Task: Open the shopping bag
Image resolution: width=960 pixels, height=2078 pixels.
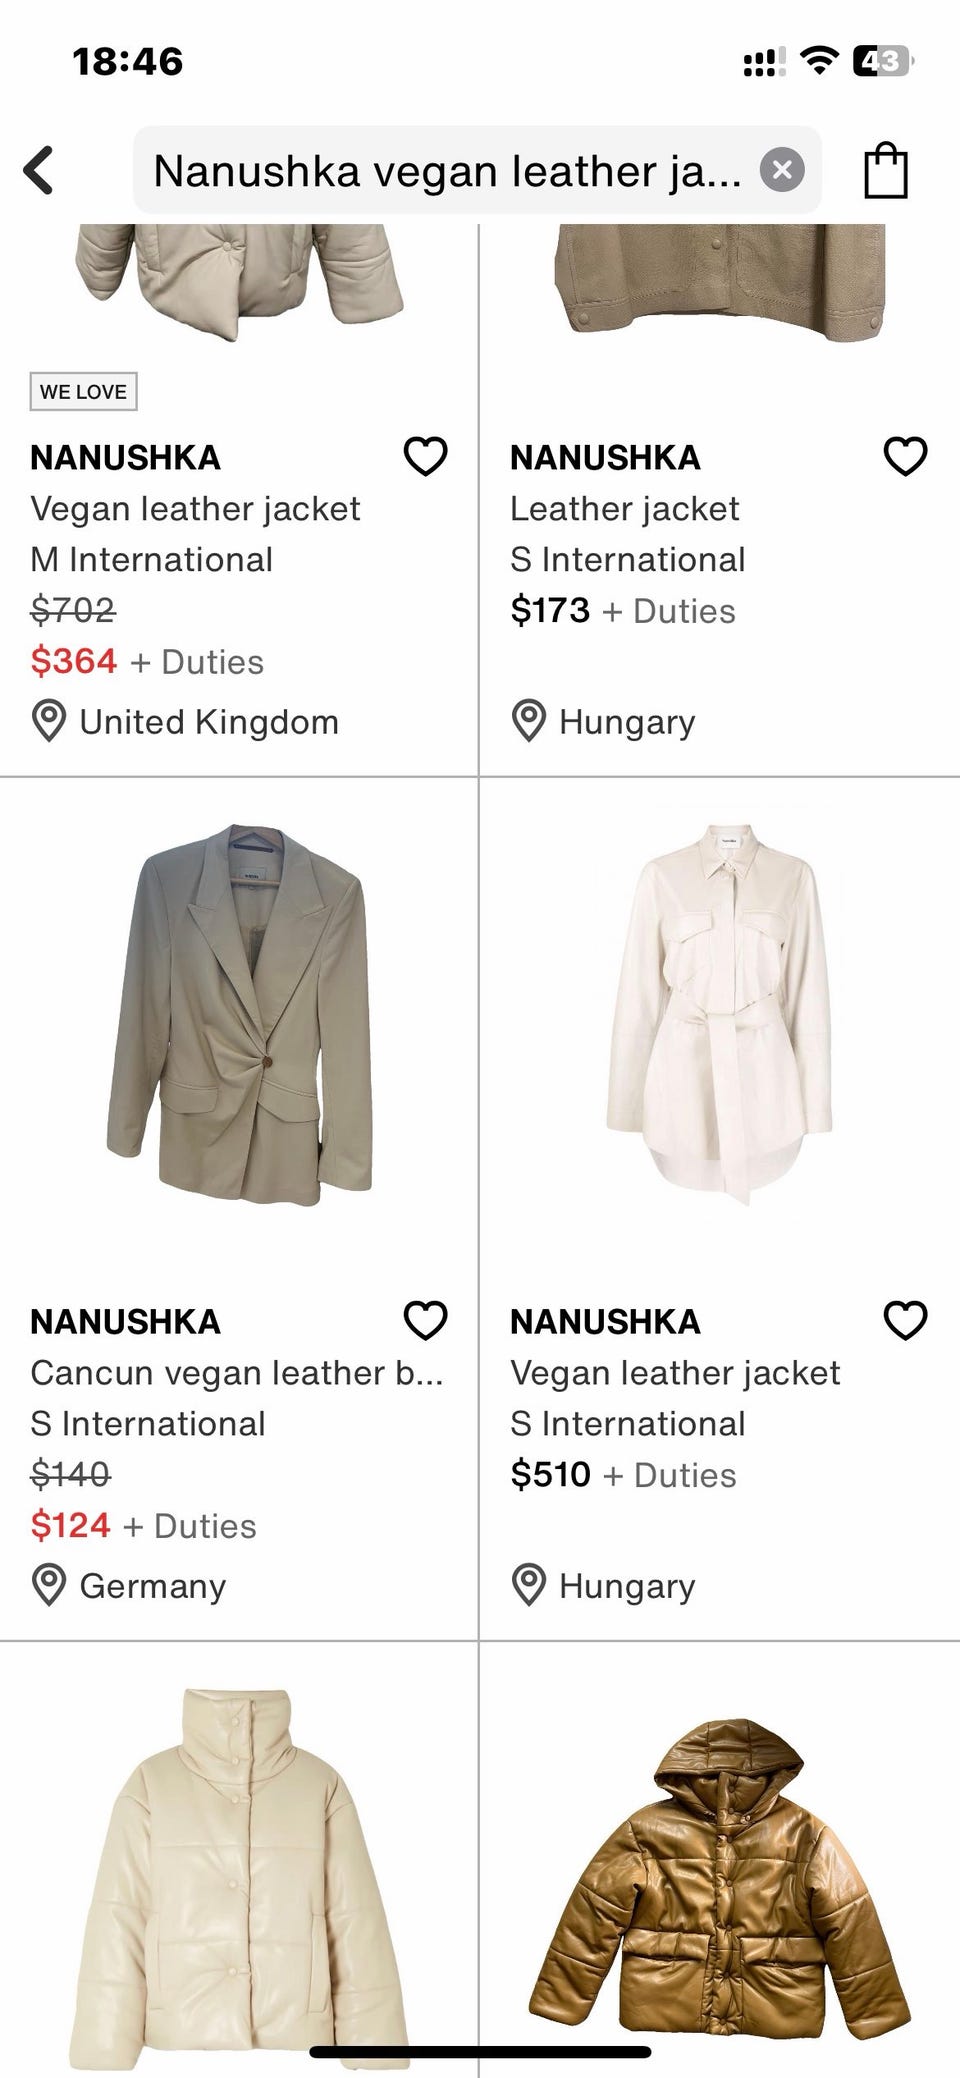Action: (x=886, y=171)
